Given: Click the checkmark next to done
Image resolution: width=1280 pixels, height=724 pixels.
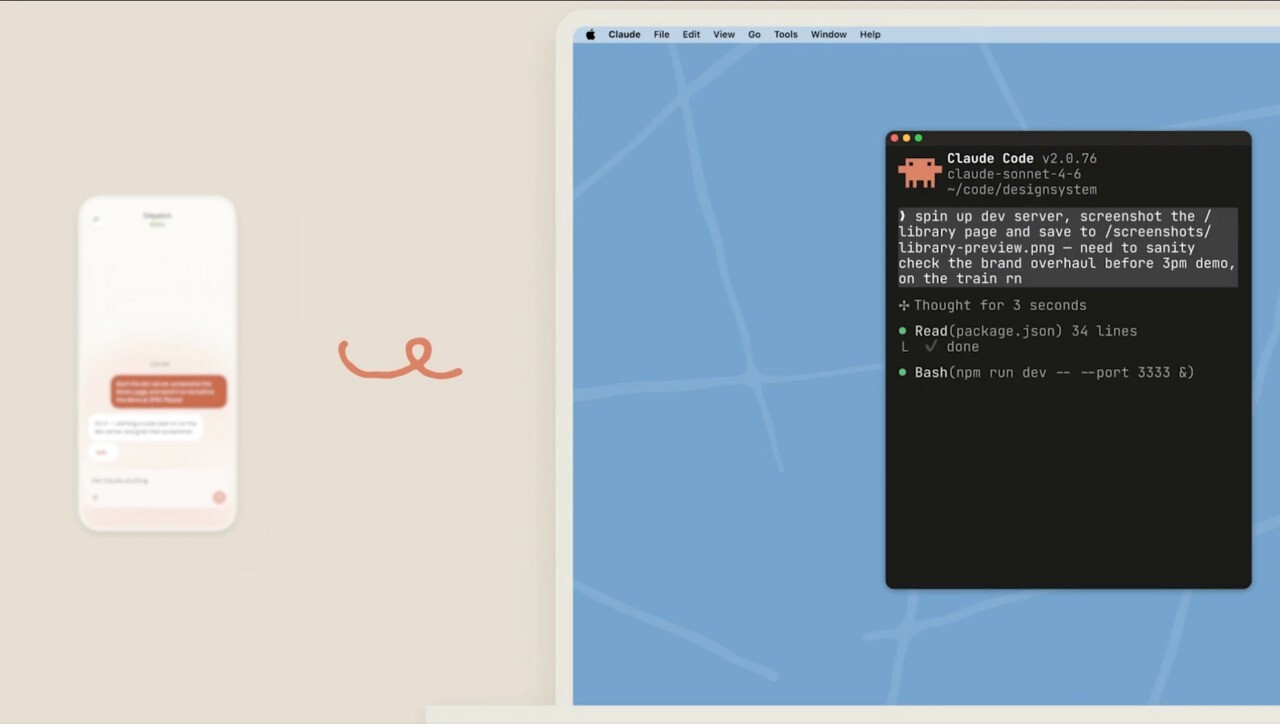Looking at the screenshot, I should (931, 346).
